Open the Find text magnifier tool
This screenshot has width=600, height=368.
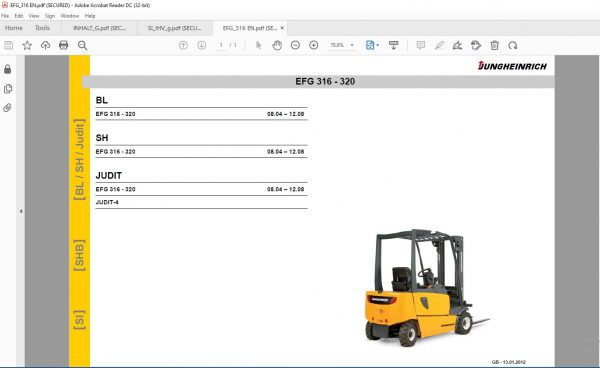pyautogui.click(x=82, y=46)
